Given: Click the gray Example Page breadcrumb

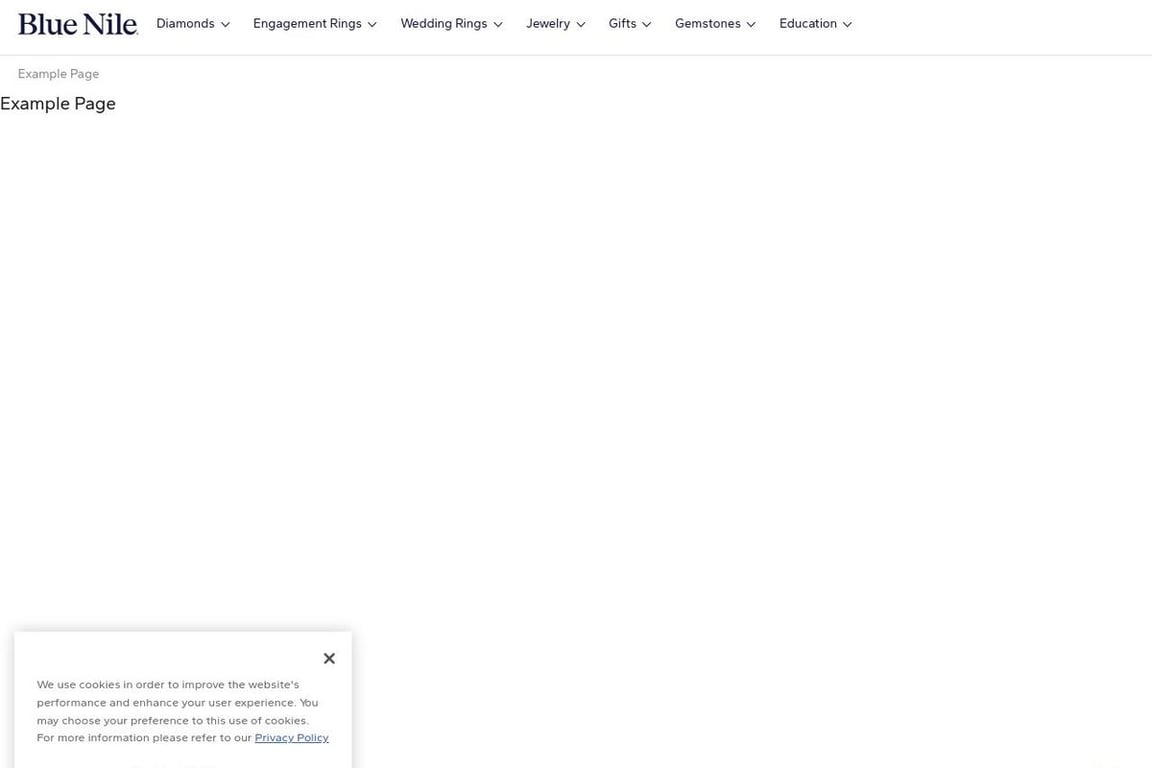Looking at the screenshot, I should 58,73.
